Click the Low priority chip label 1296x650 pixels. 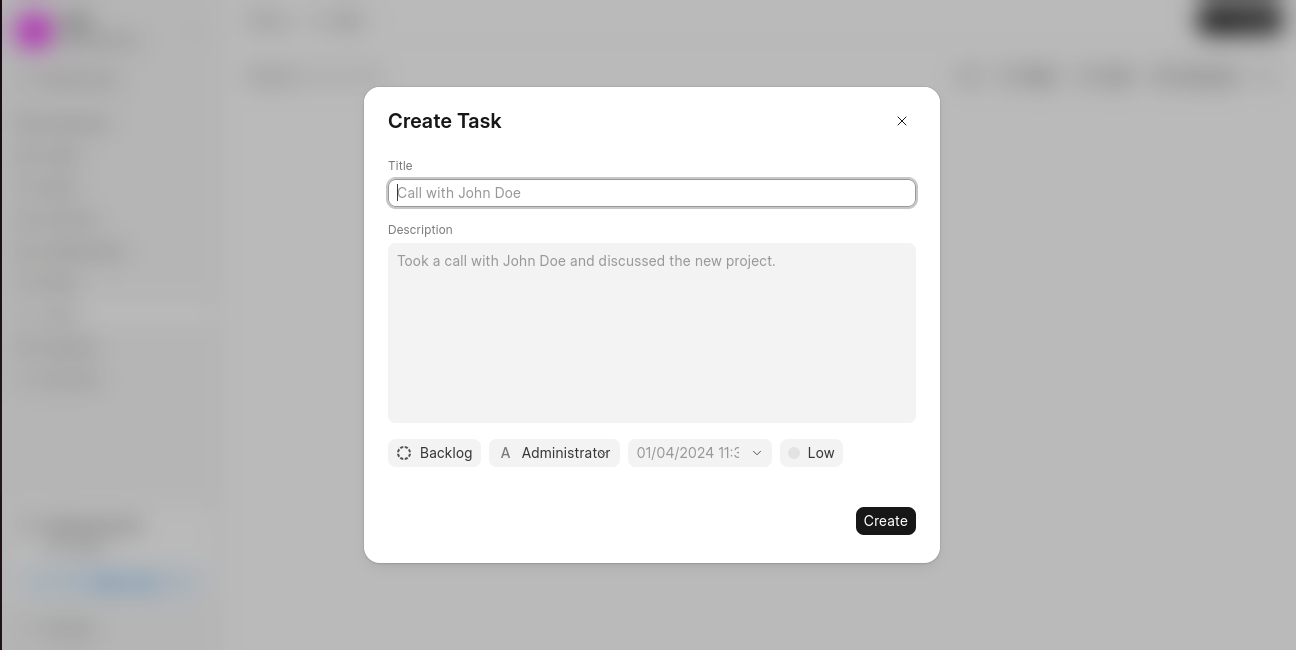point(821,453)
